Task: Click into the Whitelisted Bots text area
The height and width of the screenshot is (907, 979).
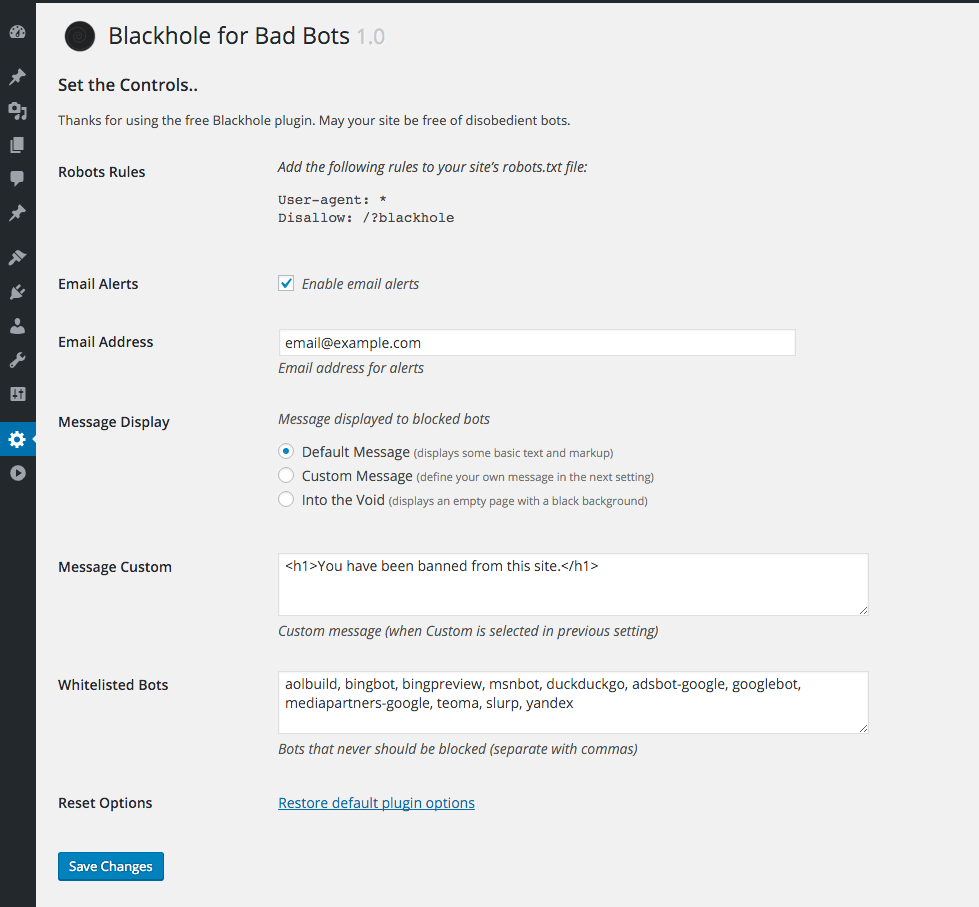Action: pyautogui.click(x=572, y=702)
